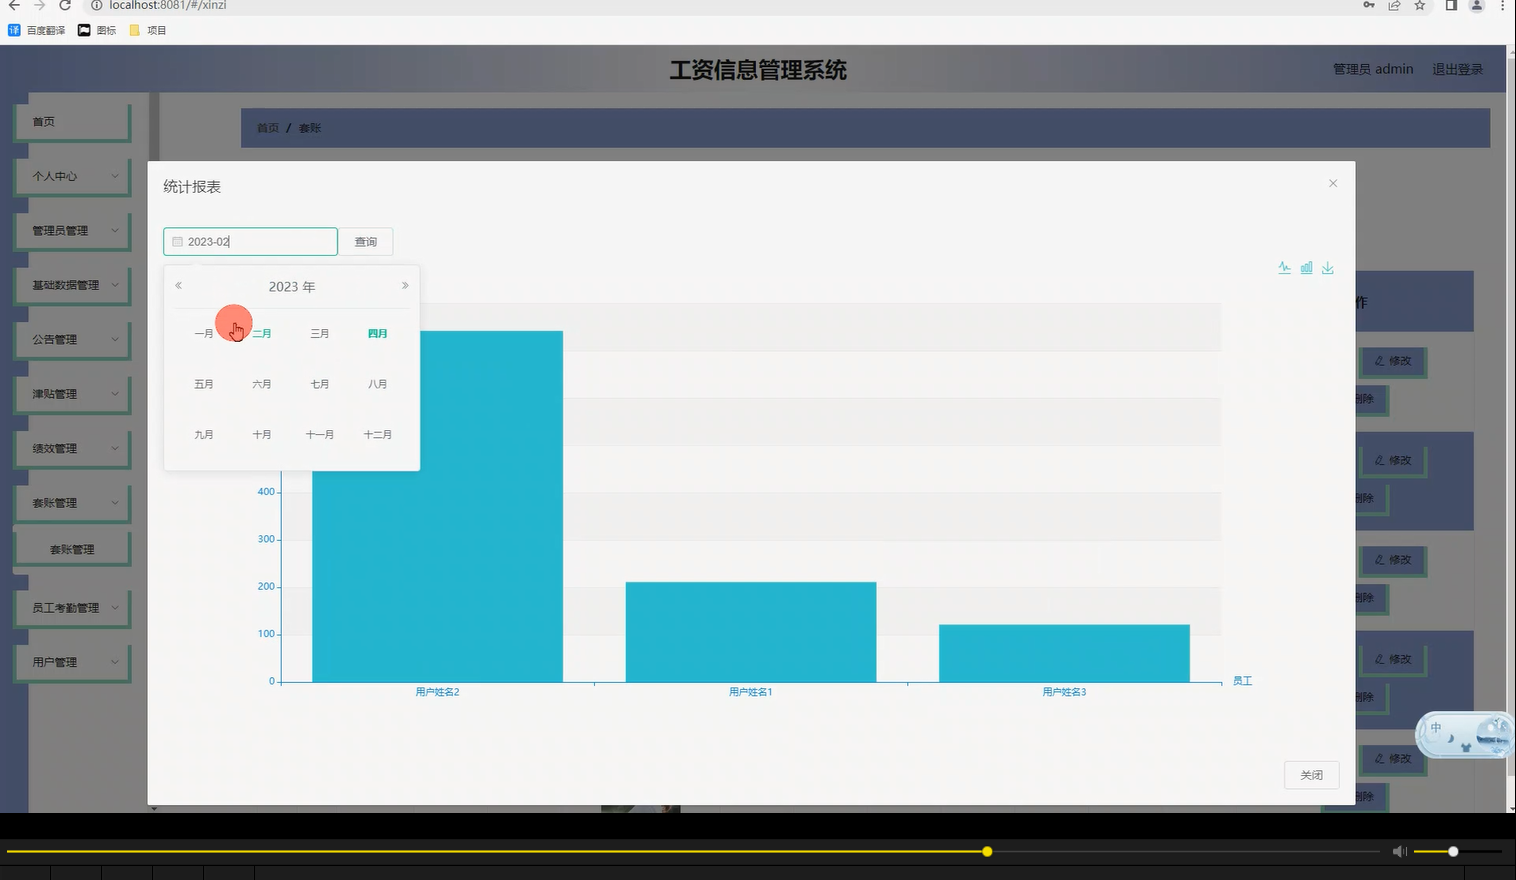Click the 项目 bookmarks folder icon
The width and height of the screenshot is (1516, 880).
pos(138,30)
